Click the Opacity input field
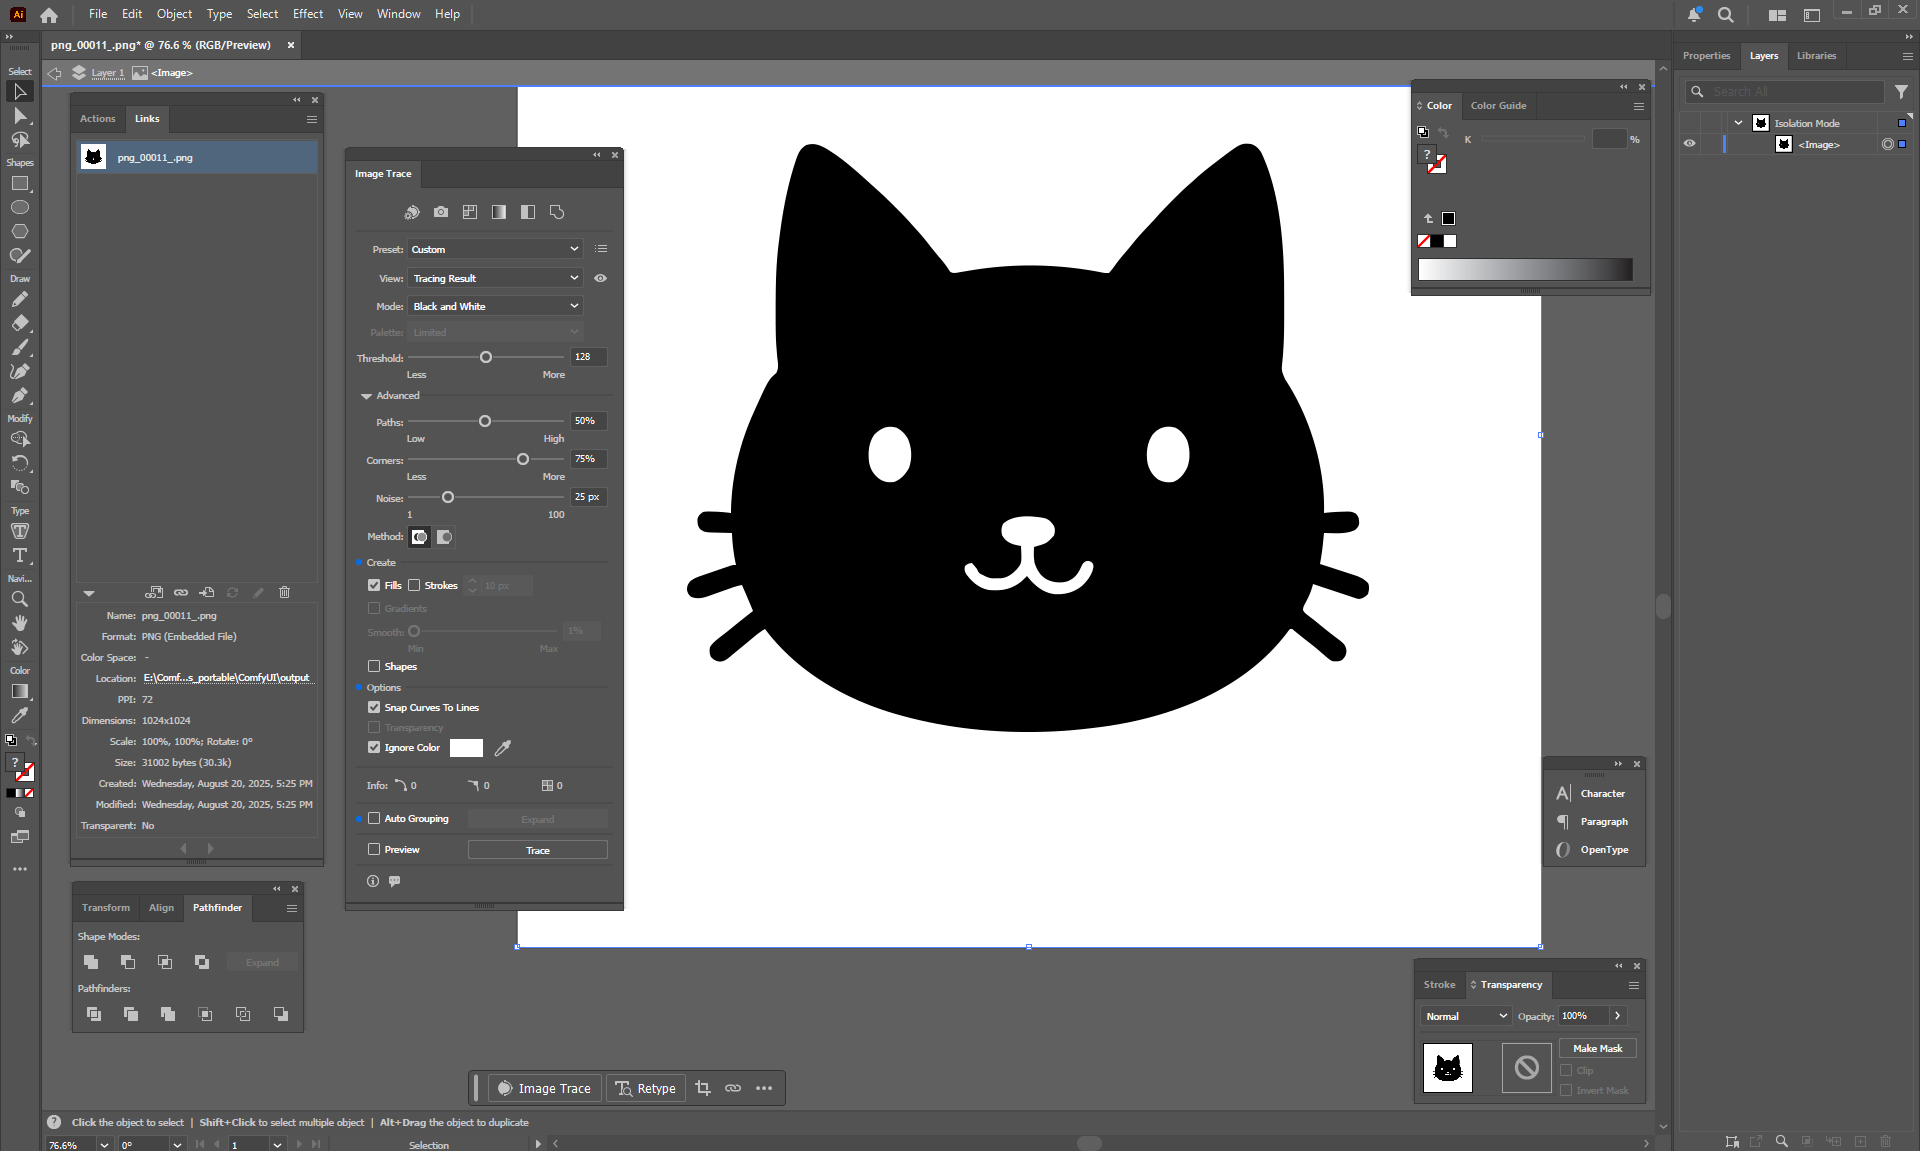 point(1581,1016)
